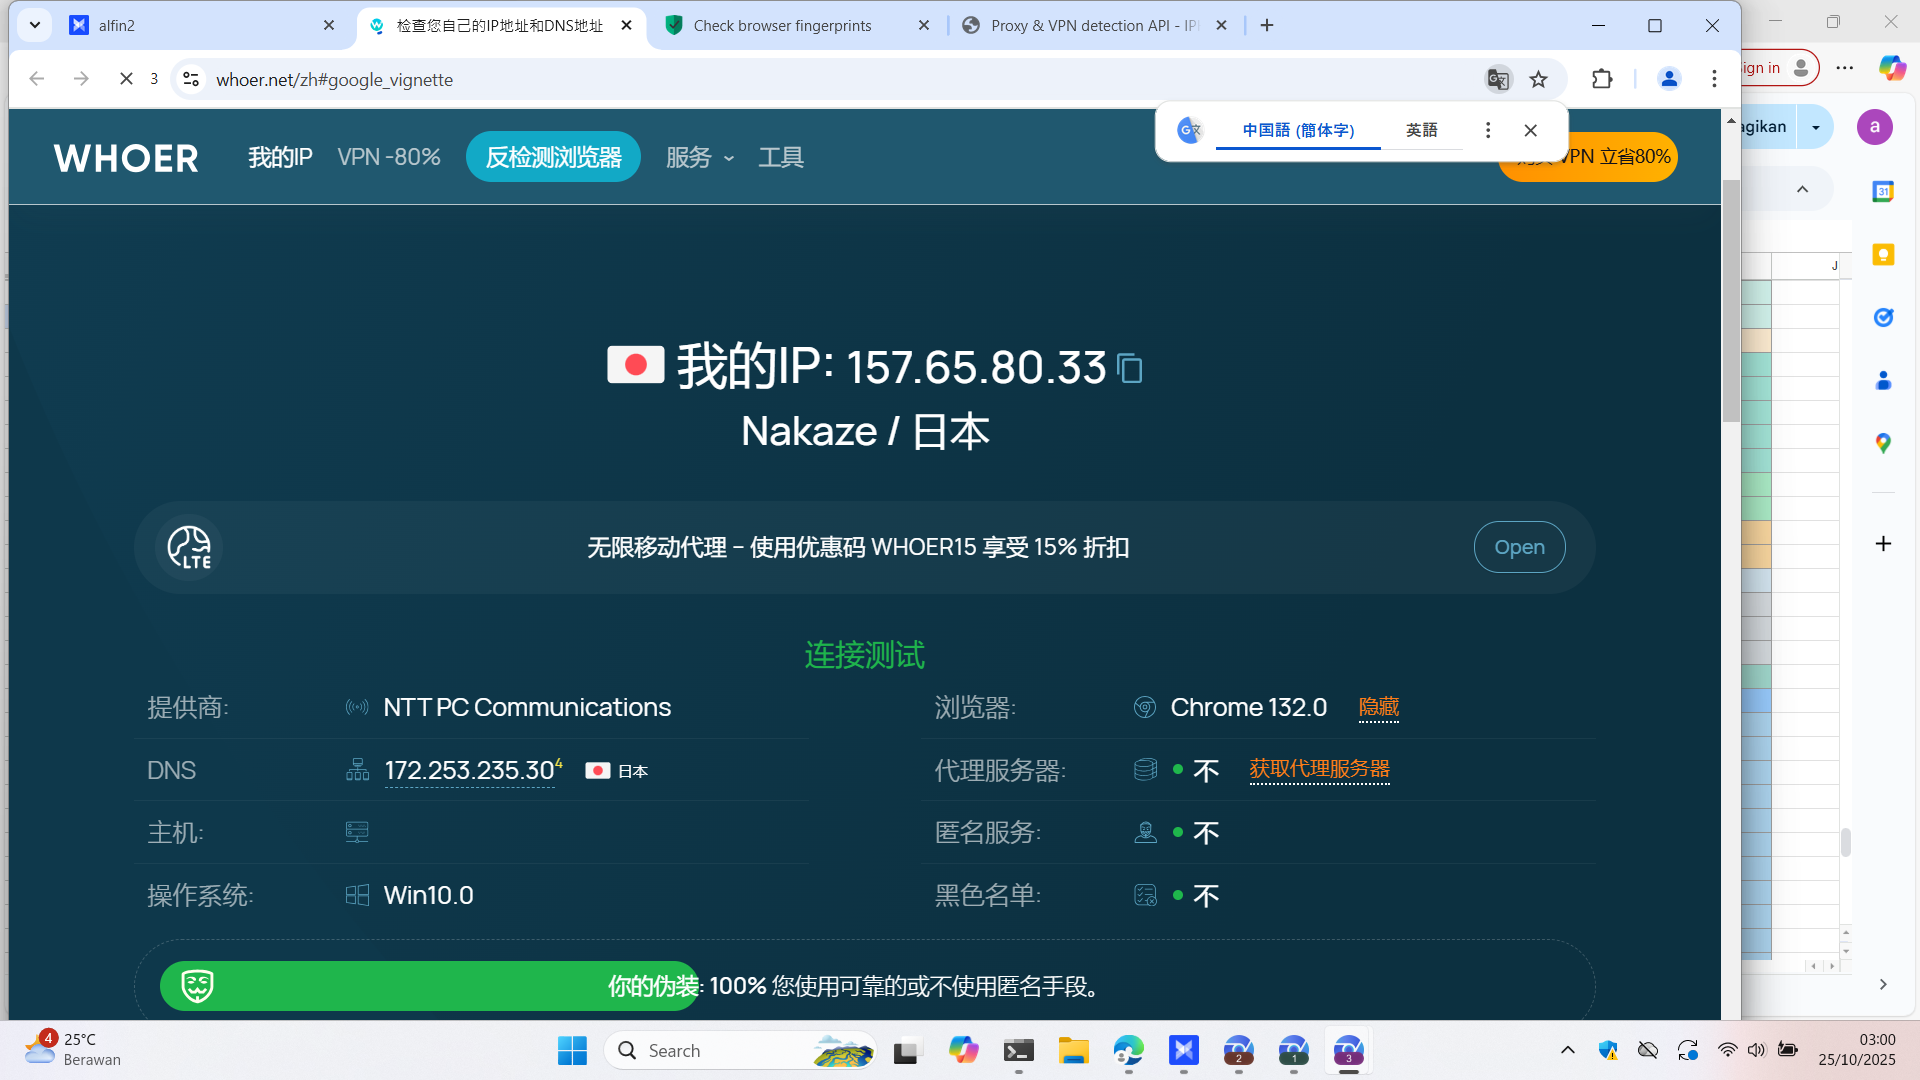Select the 中国語 (簡体字) translation tab

[x=1298, y=130]
